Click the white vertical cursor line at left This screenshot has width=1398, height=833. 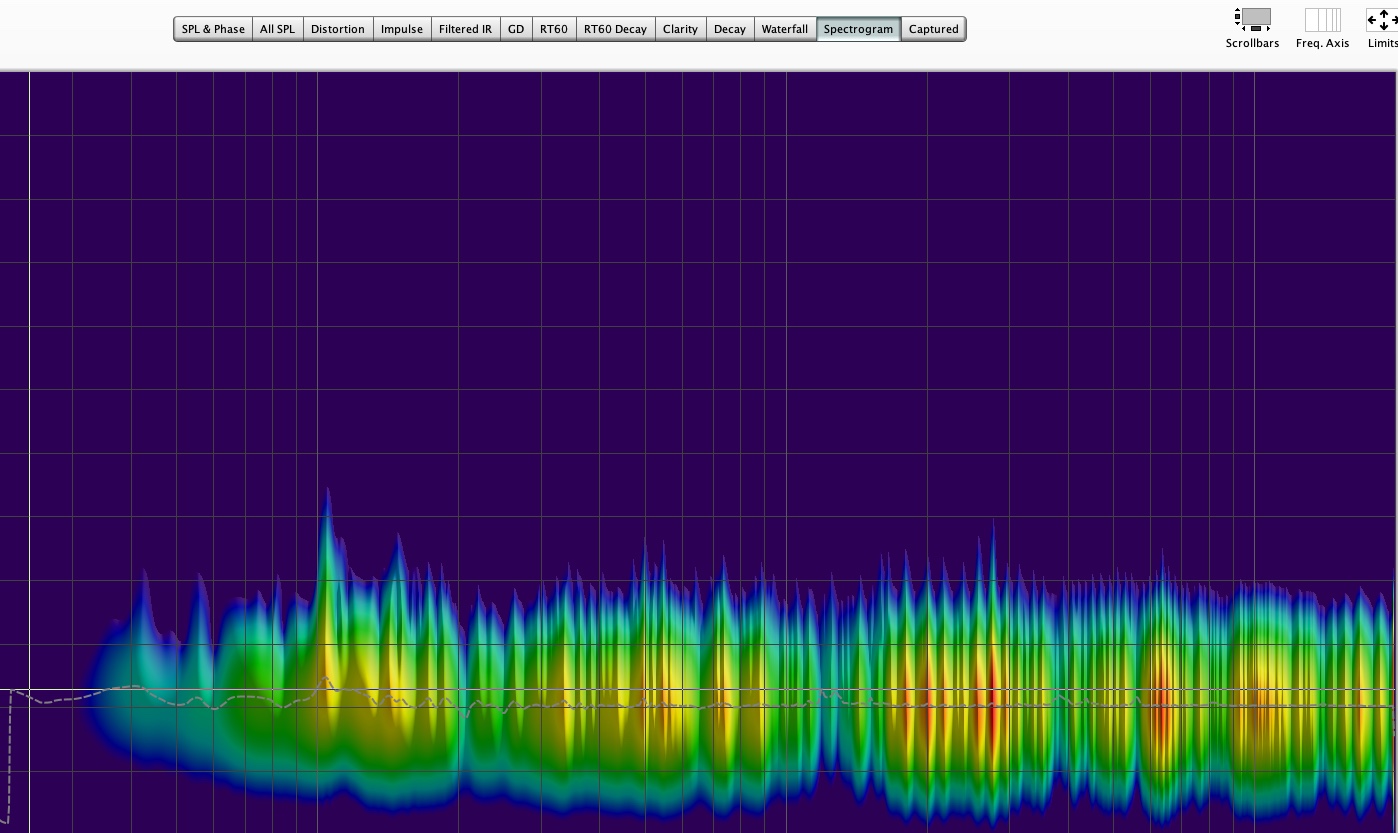[x=30, y=400]
